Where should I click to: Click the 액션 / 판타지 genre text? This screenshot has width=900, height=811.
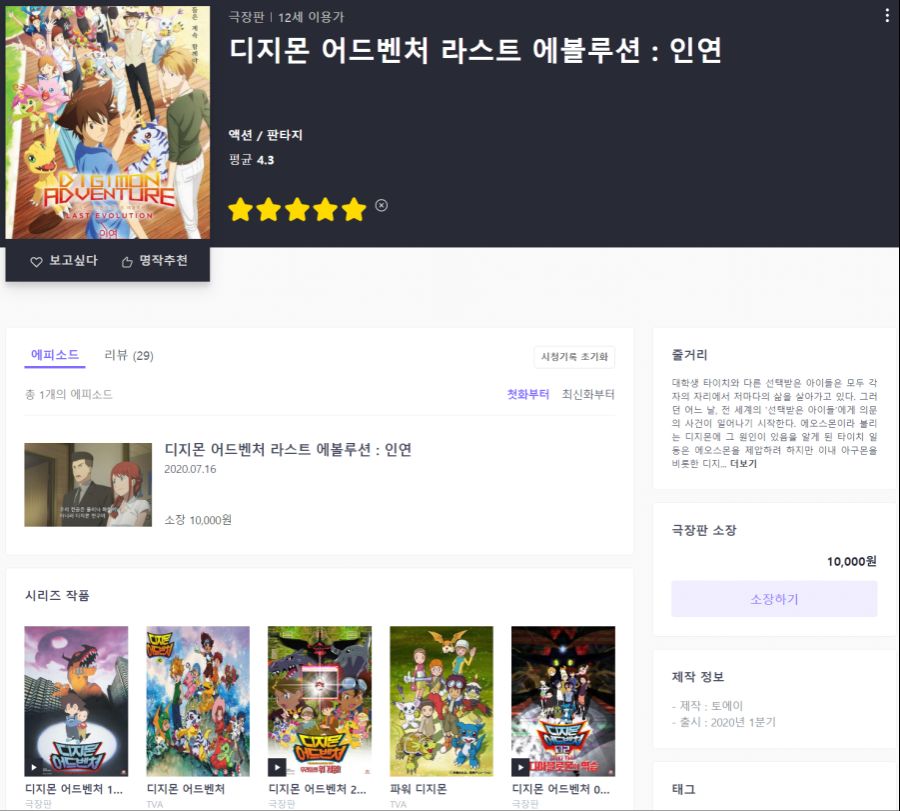pyautogui.click(x=266, y=135)
